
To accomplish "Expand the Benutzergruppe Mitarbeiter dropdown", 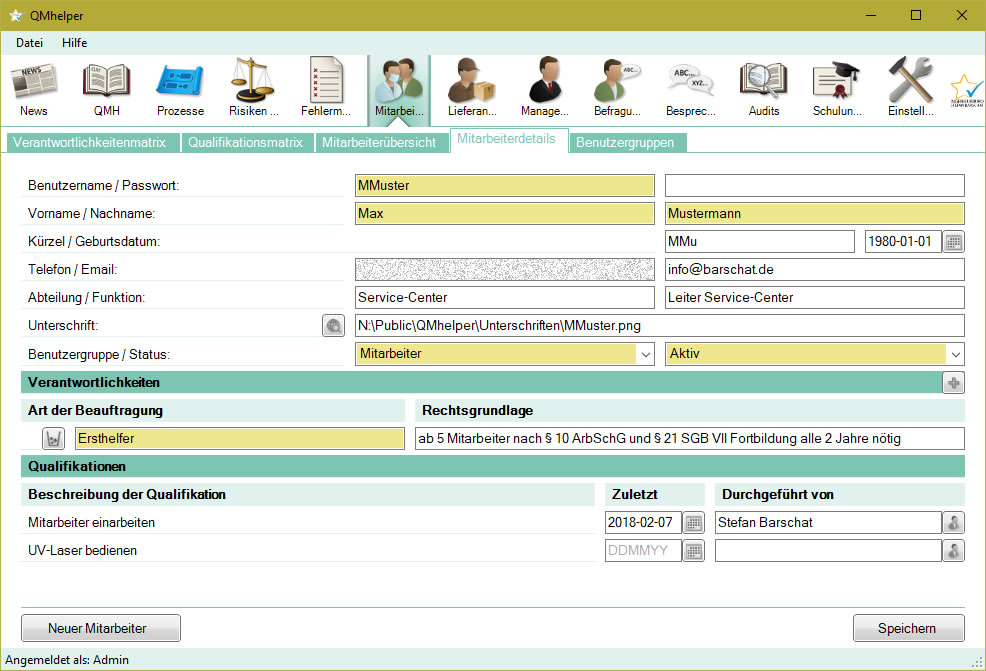I will point(644,354).
